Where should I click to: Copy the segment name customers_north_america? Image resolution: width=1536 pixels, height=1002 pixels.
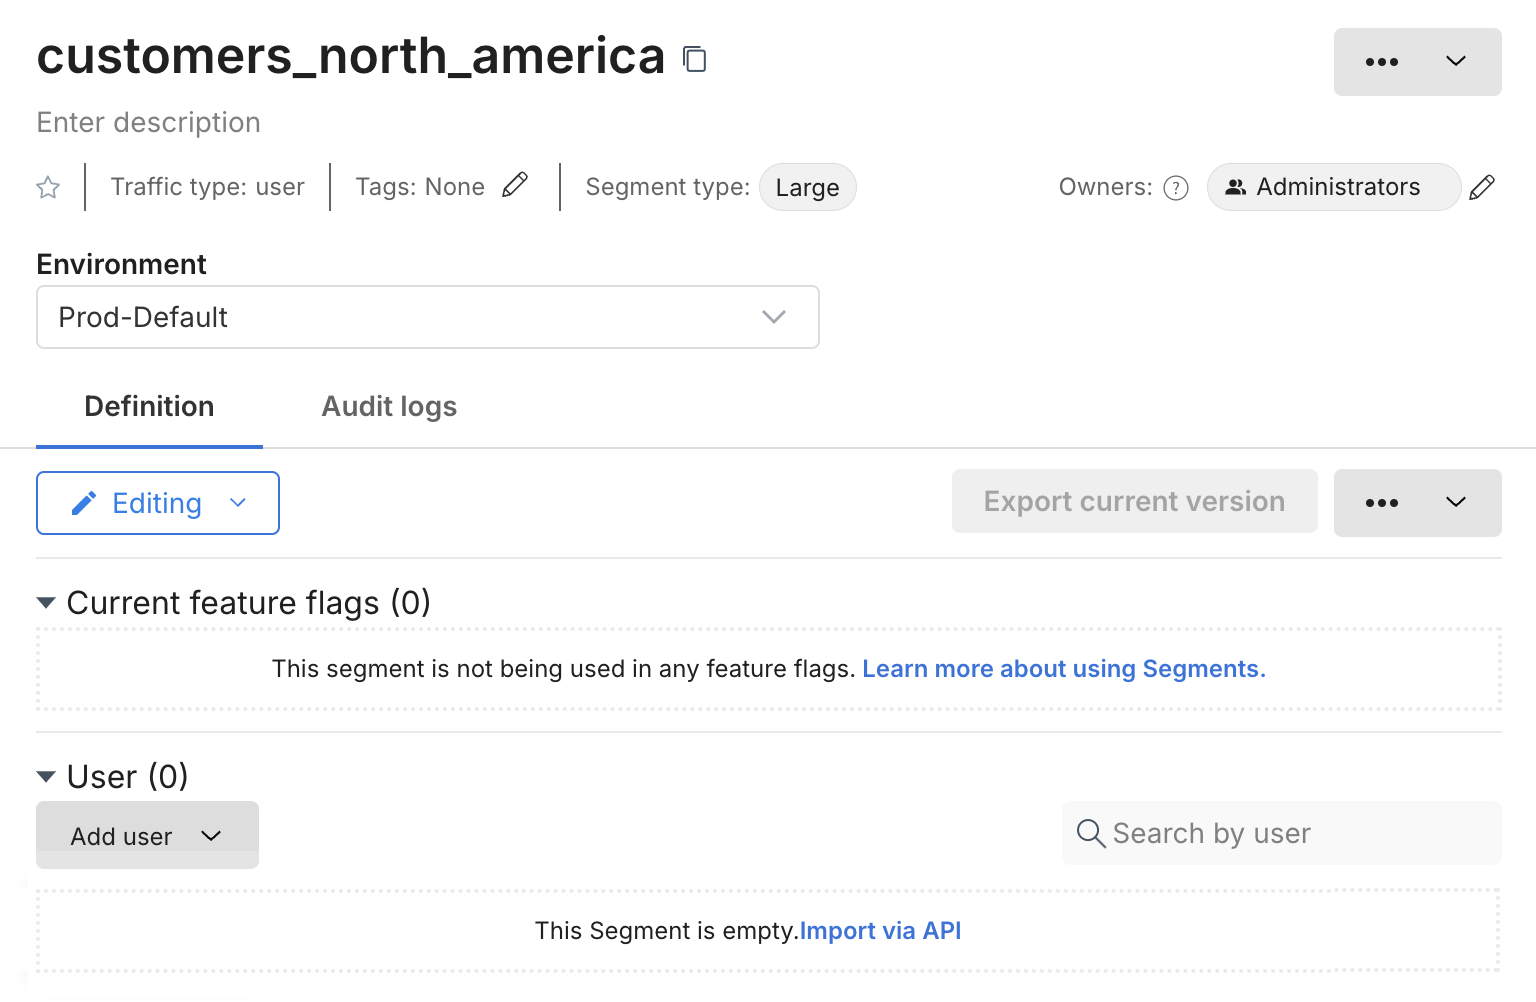point(694,59)
